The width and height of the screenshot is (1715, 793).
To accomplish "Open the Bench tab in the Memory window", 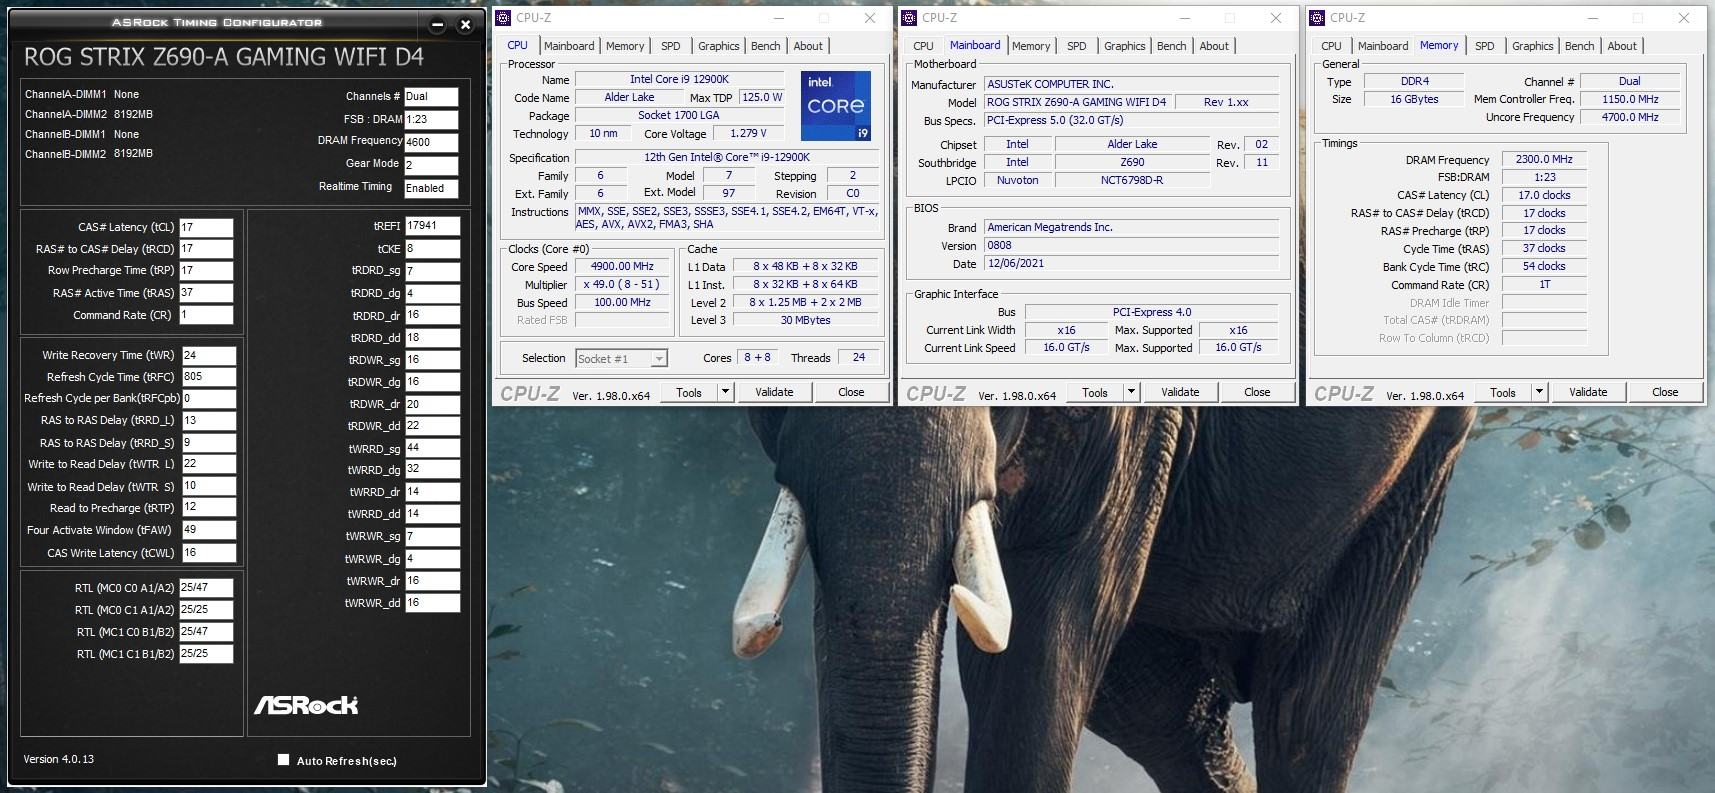I will (x=1580, y=46).
